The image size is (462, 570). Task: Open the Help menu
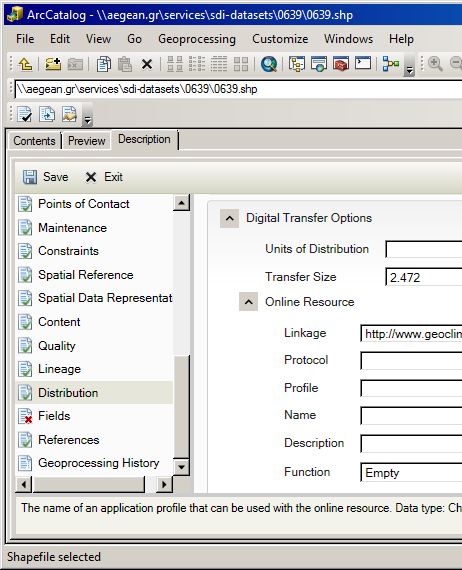[x=401, y=39]
